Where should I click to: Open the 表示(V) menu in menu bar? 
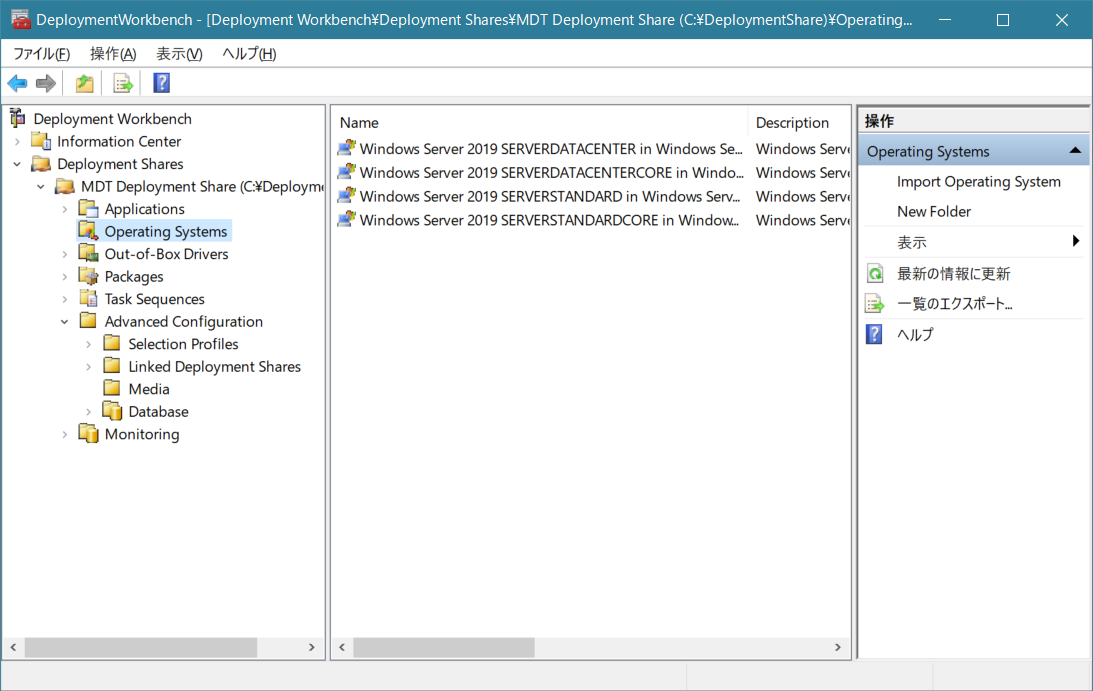pyautogui.click(x=179, y=54)
